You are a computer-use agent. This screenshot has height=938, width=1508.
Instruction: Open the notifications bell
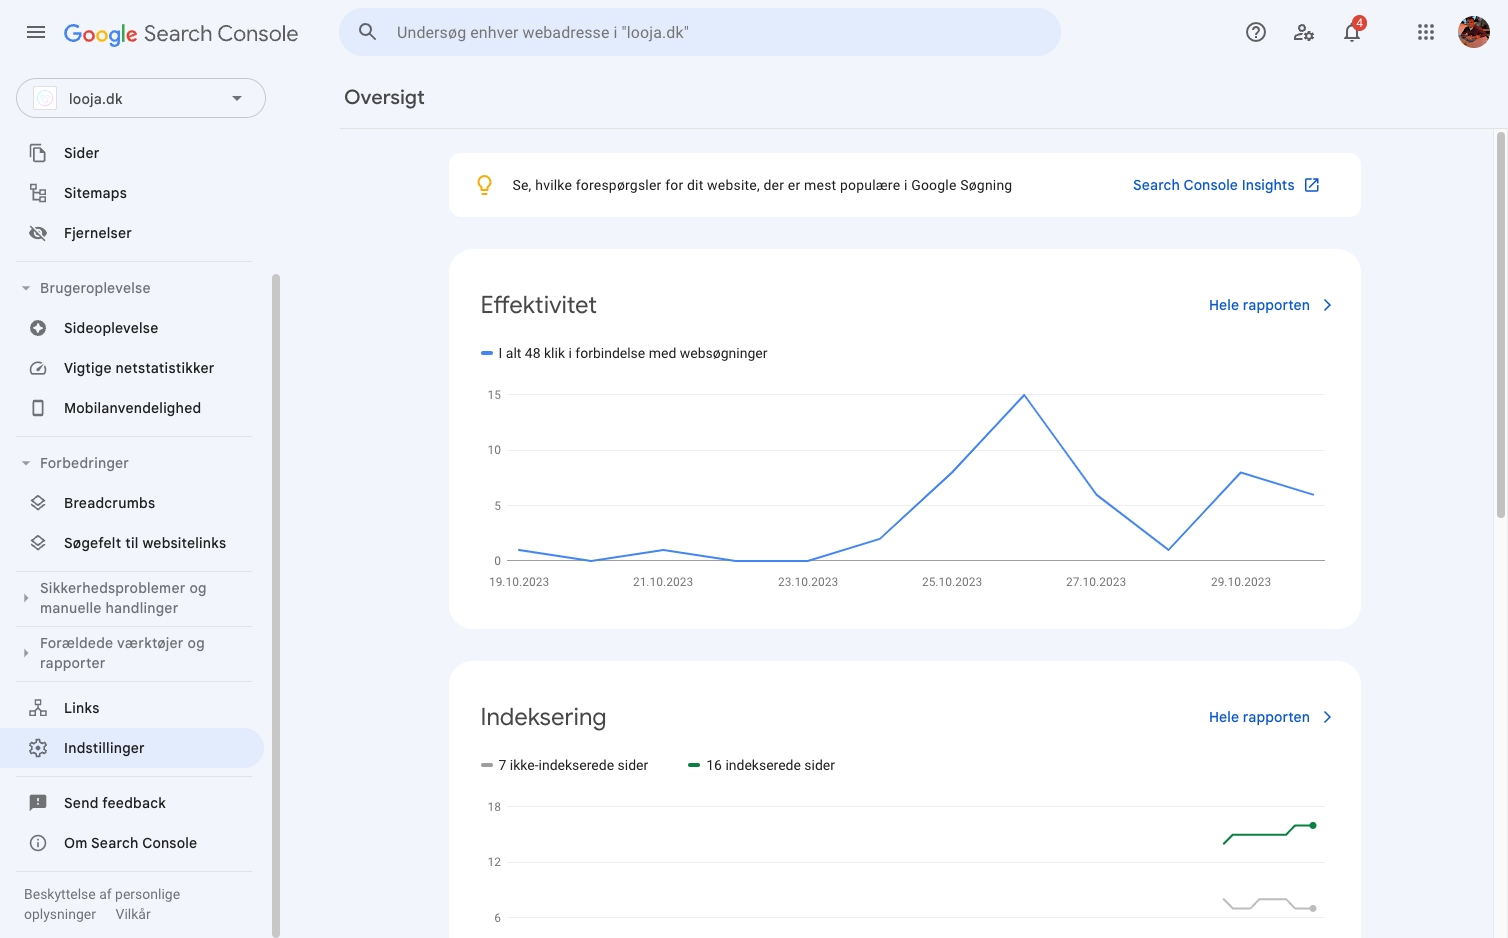tap(1352, 32)
